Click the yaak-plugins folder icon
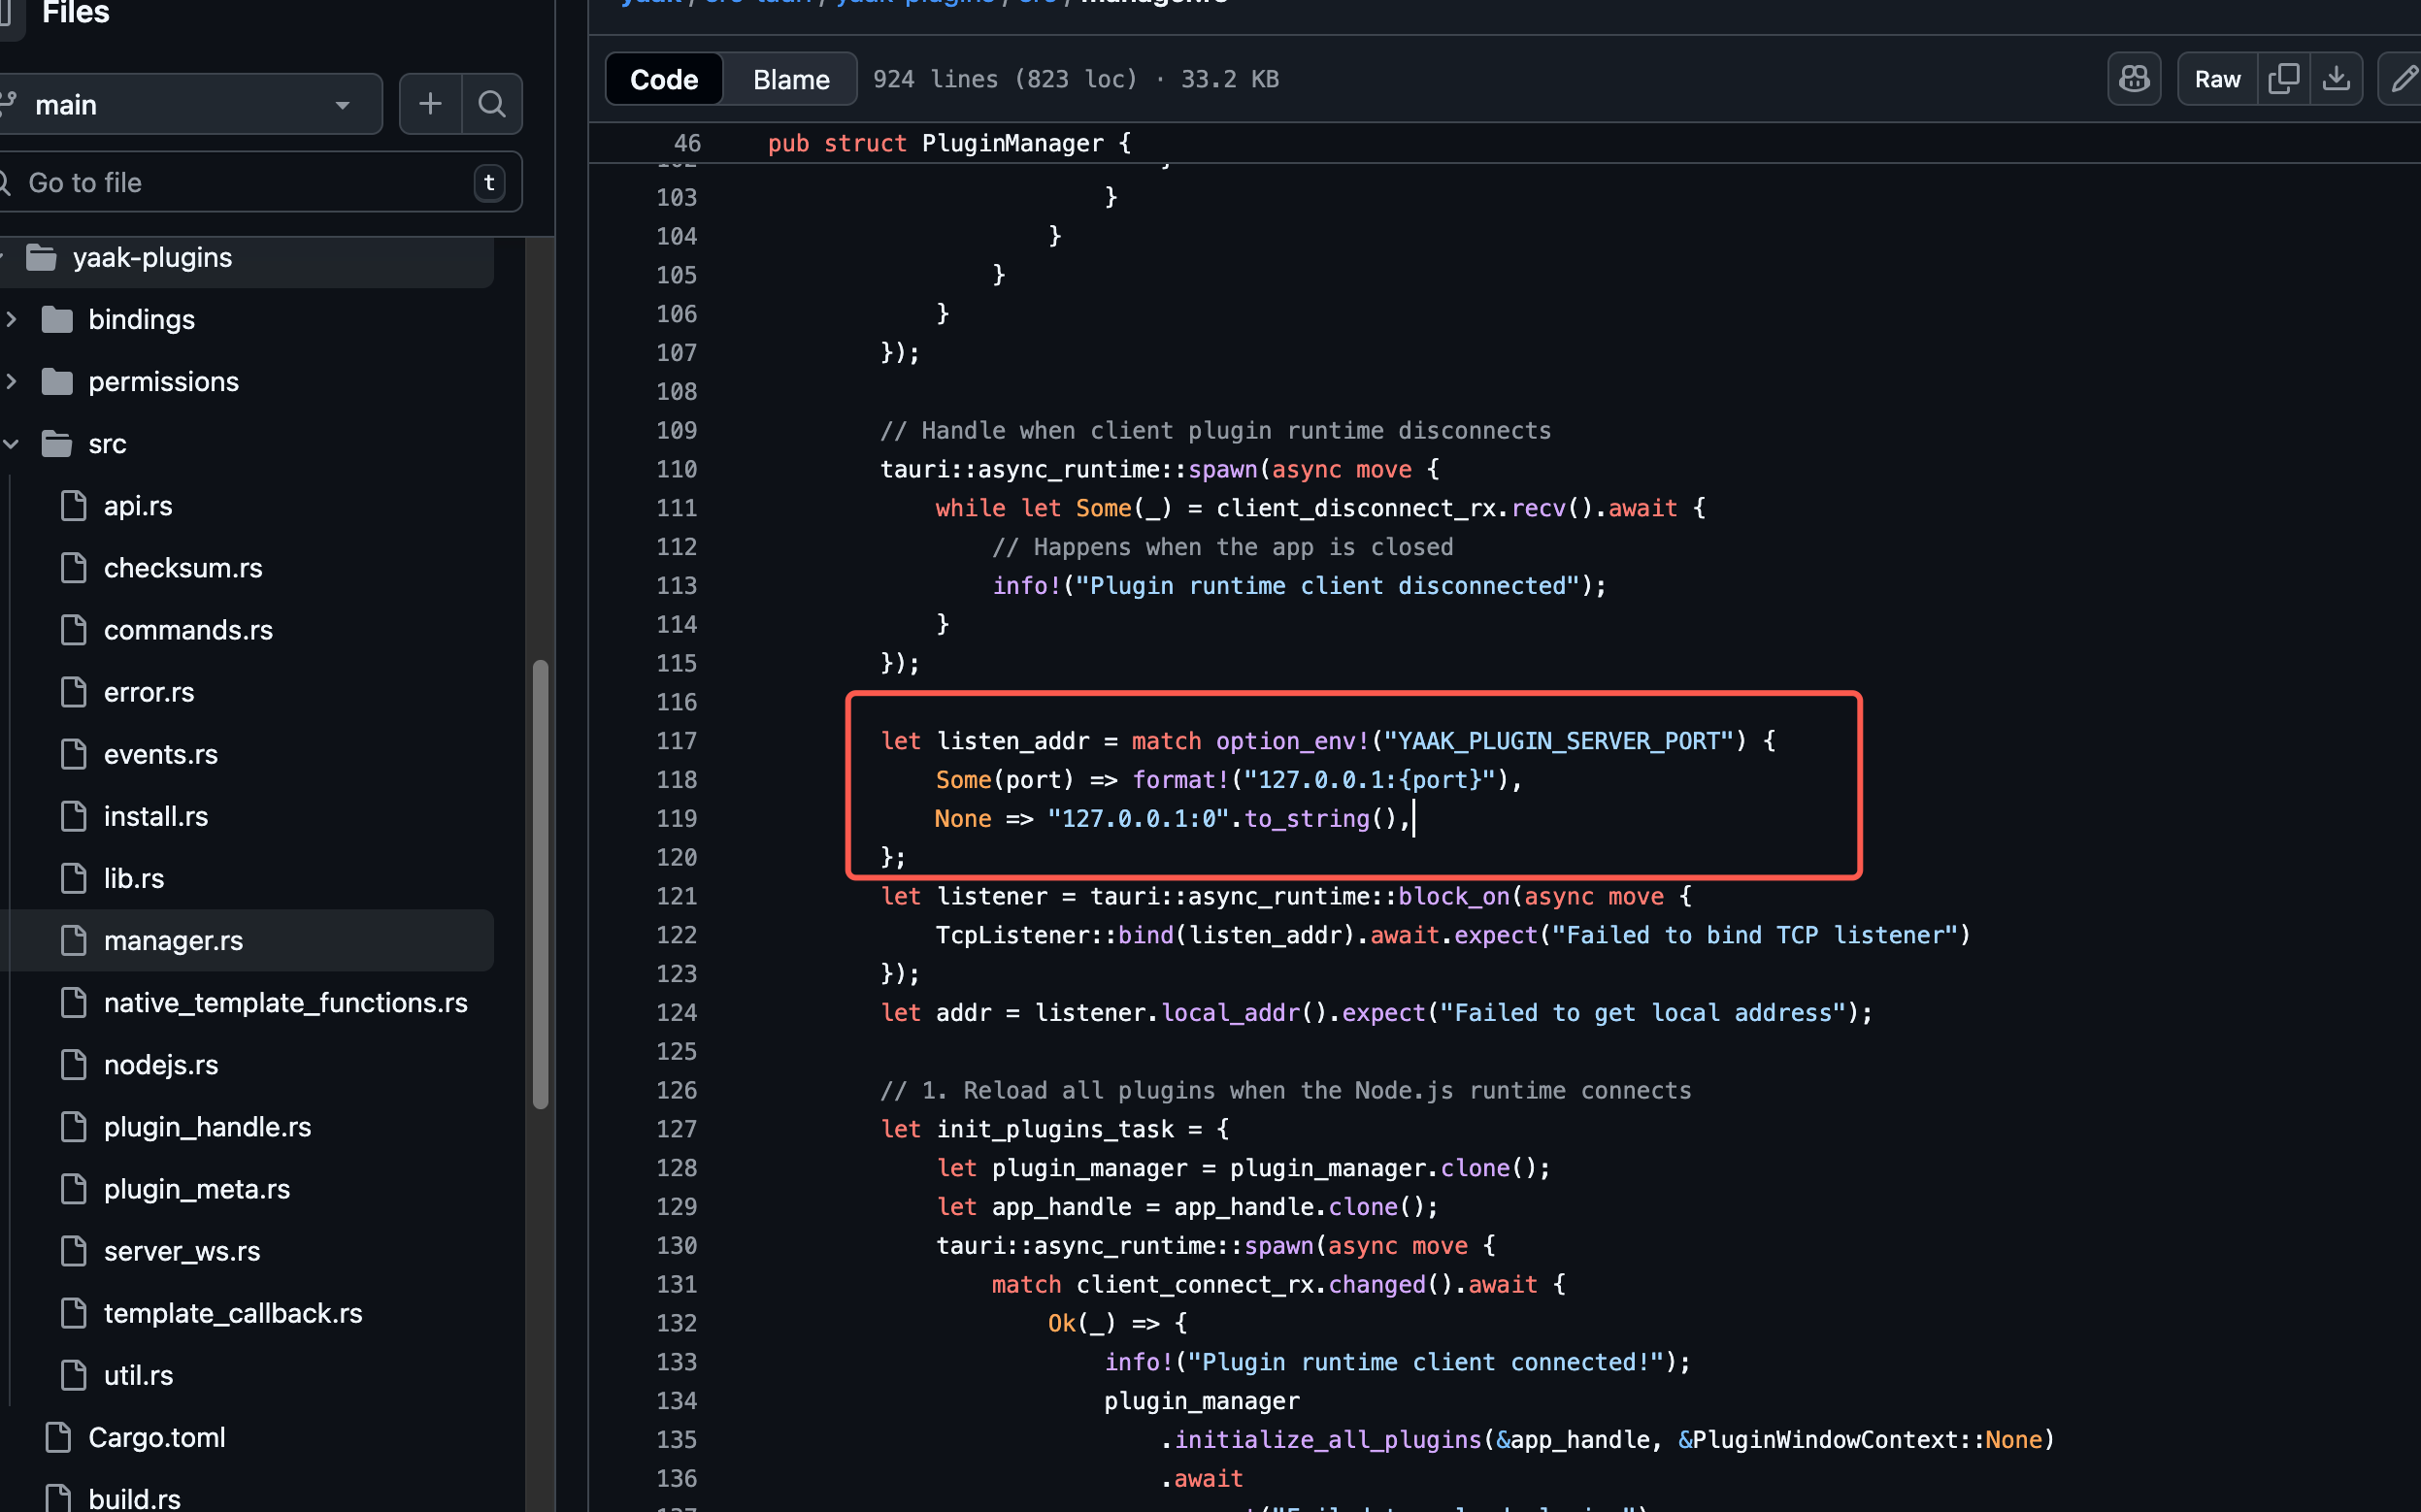The width and height of the screenshot is (2421, 1512). (41, 258)
